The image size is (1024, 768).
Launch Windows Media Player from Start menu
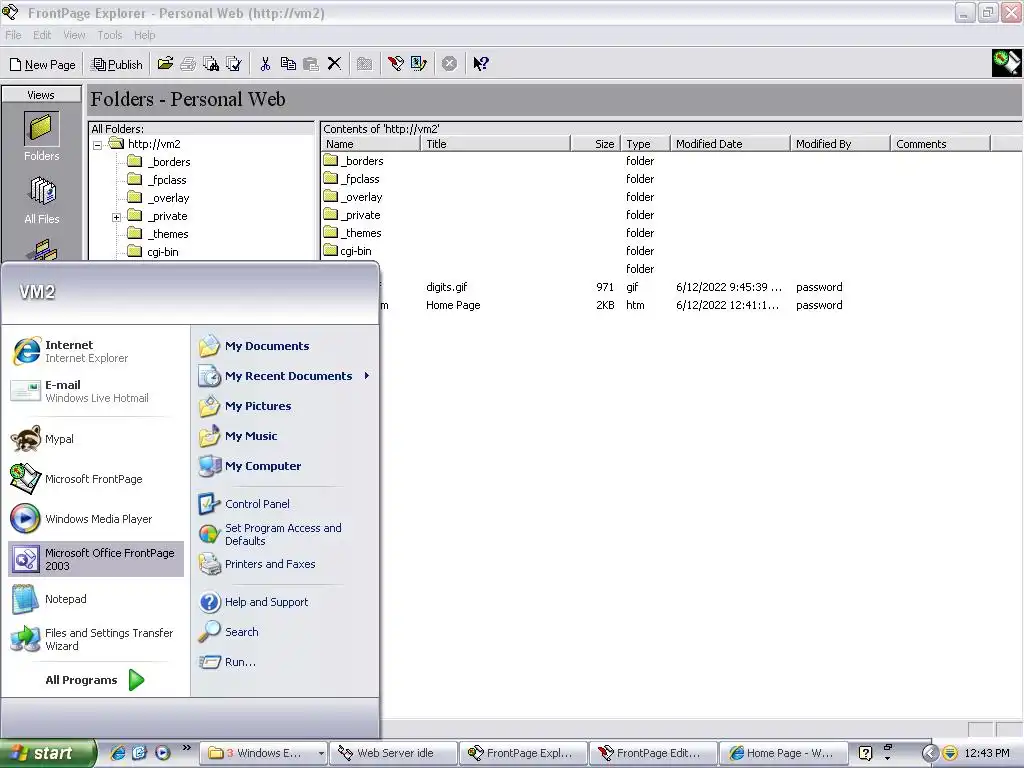(x=95, y=519)
